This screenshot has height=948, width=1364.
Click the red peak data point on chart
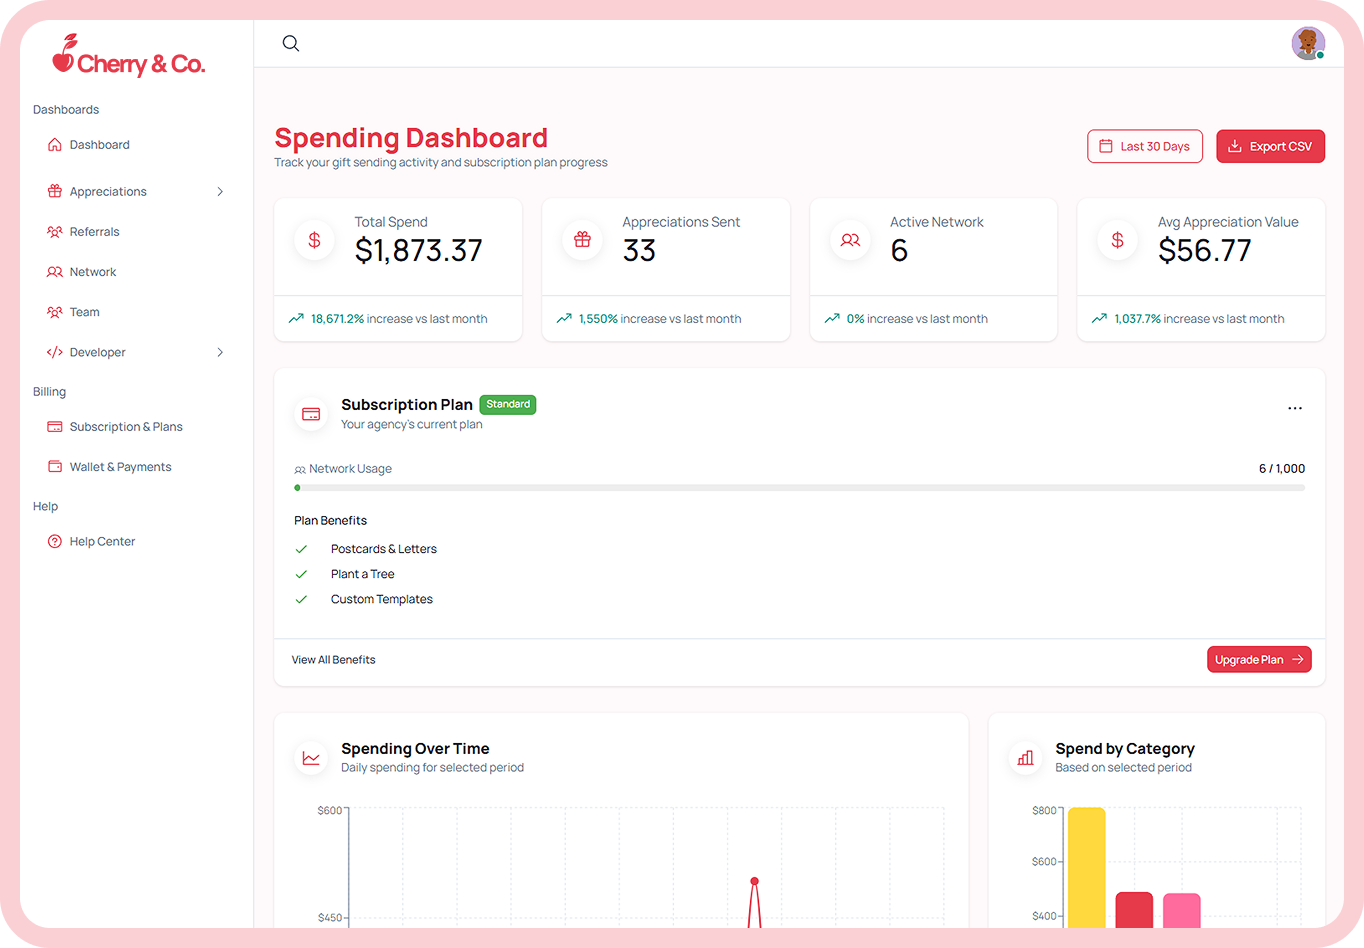(754, 881)
